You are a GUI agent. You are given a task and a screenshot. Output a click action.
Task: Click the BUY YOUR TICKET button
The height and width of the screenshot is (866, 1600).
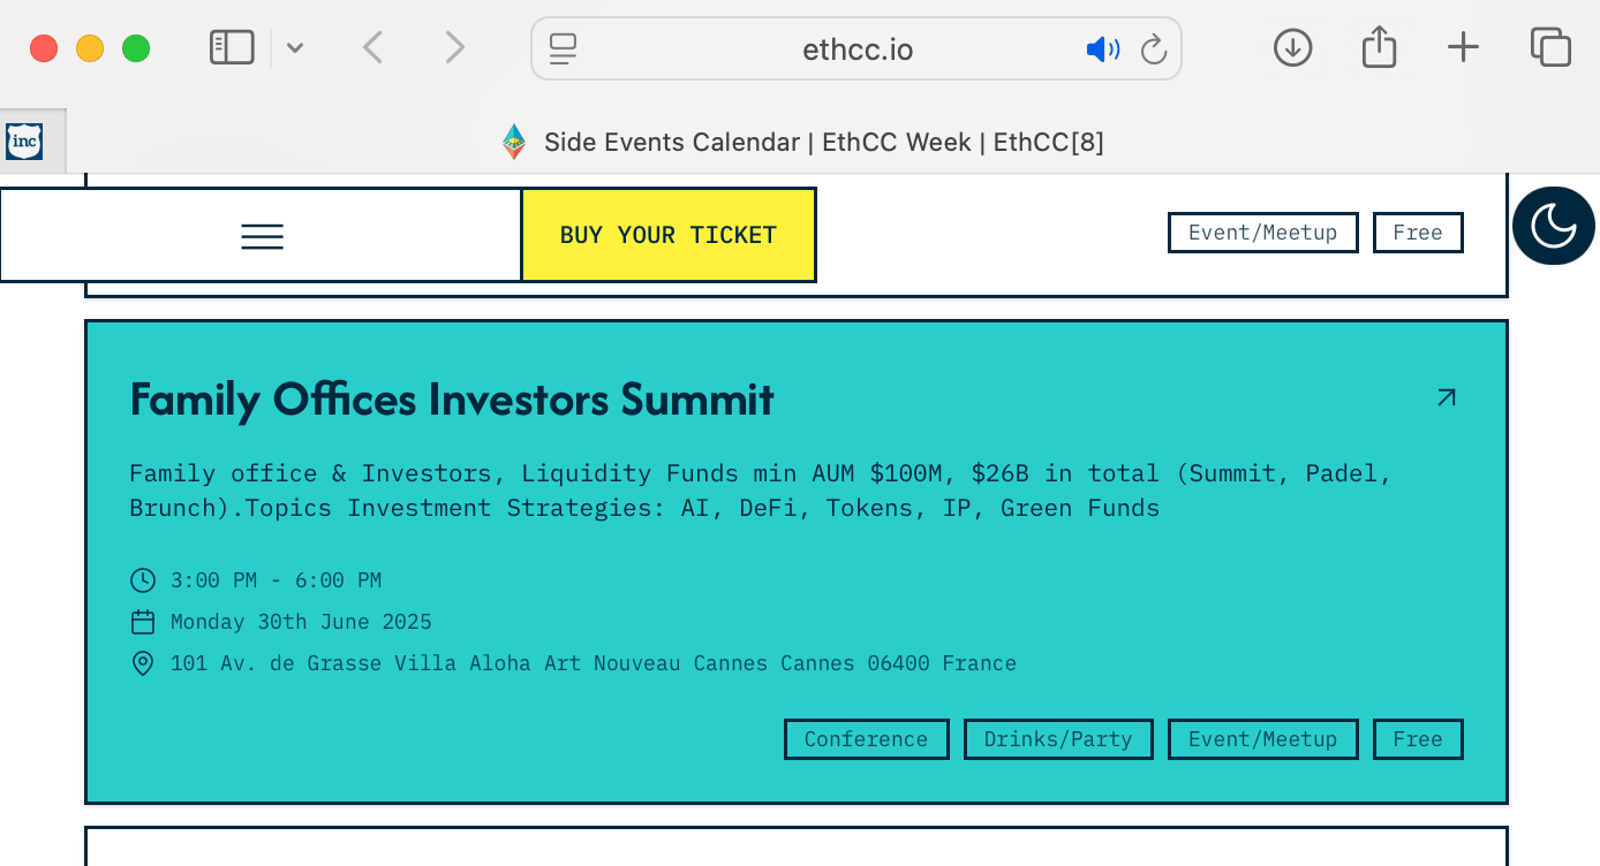[x=668, y=235]
